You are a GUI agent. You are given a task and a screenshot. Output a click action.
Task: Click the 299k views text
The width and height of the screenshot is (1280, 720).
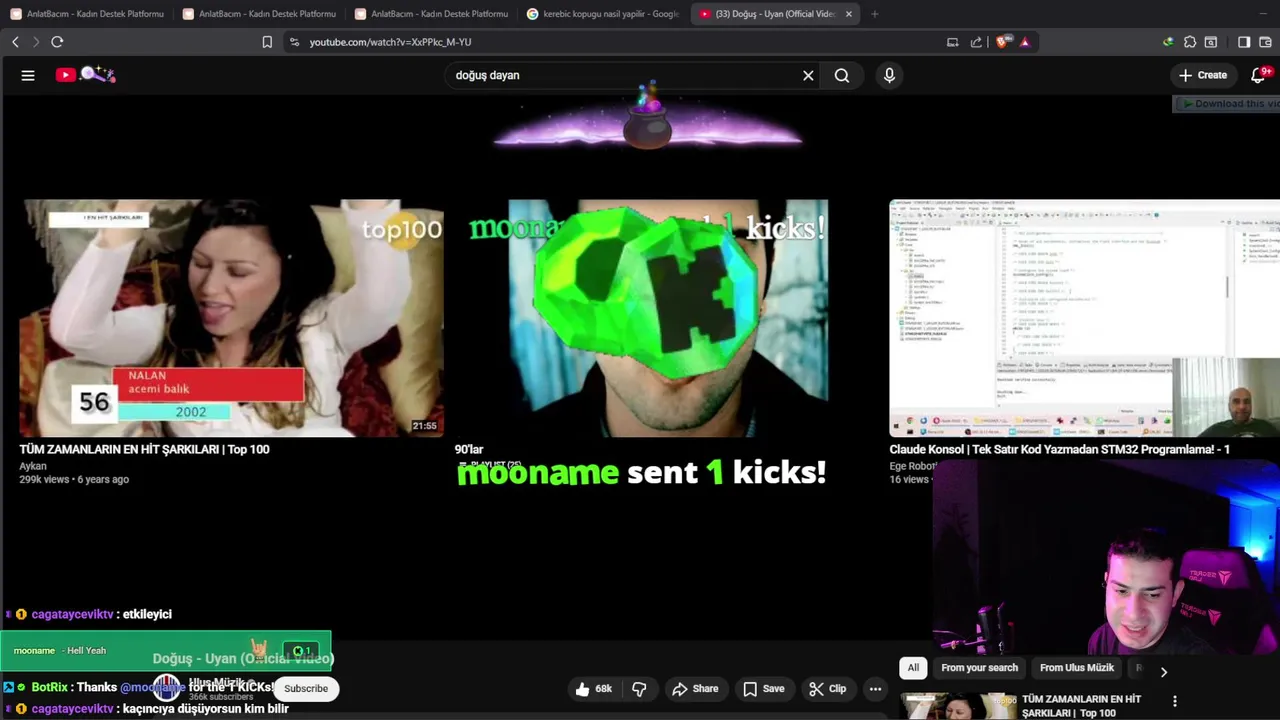(x=43, y=480)
